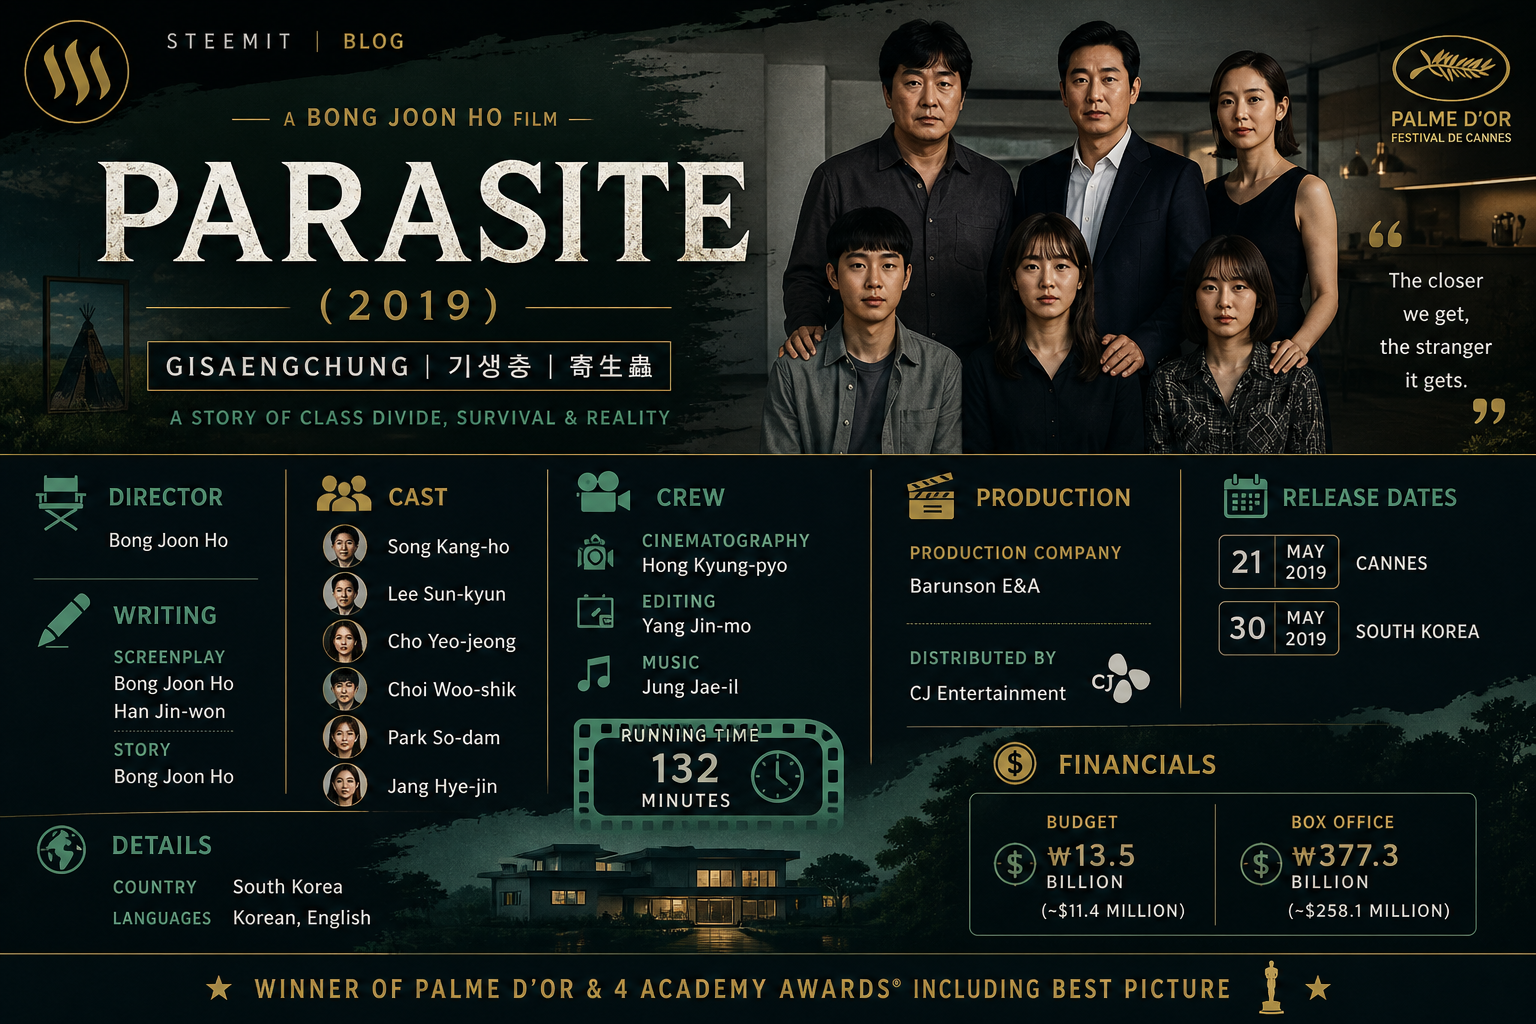
Task: Click the PARASITE film title
Action: [x=423, y=212]
